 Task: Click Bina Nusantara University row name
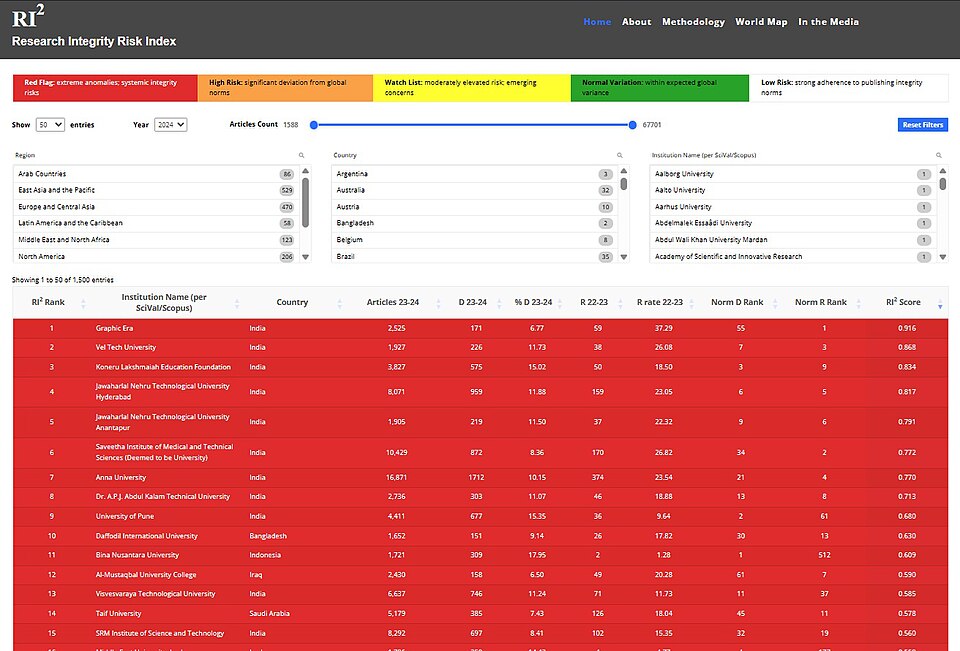coord(137,555)
